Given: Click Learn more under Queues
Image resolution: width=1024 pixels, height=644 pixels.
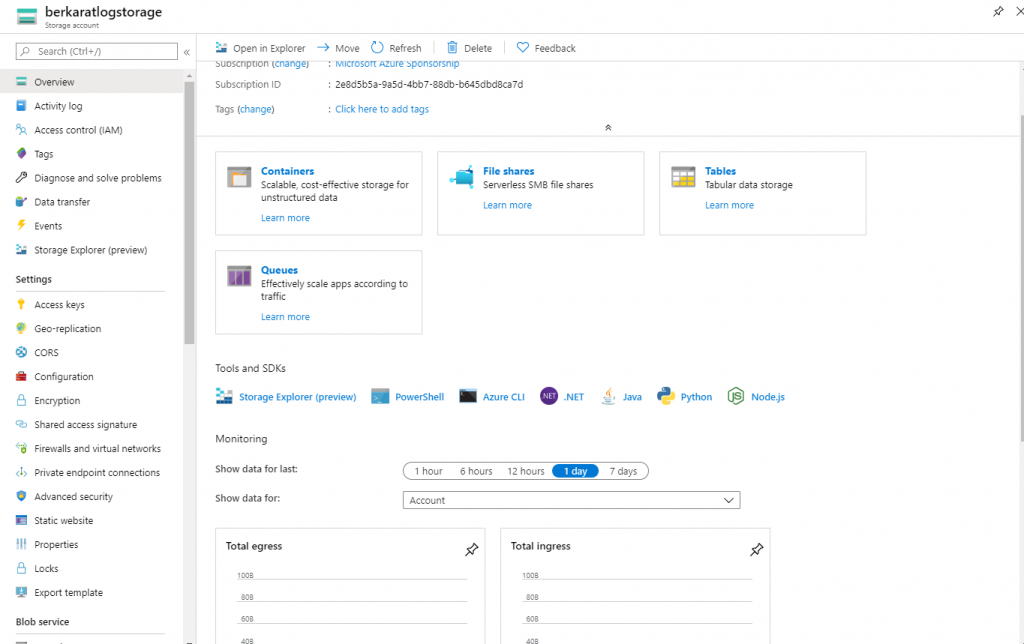Looking at the screenshot, I should (x=285, y=317).
